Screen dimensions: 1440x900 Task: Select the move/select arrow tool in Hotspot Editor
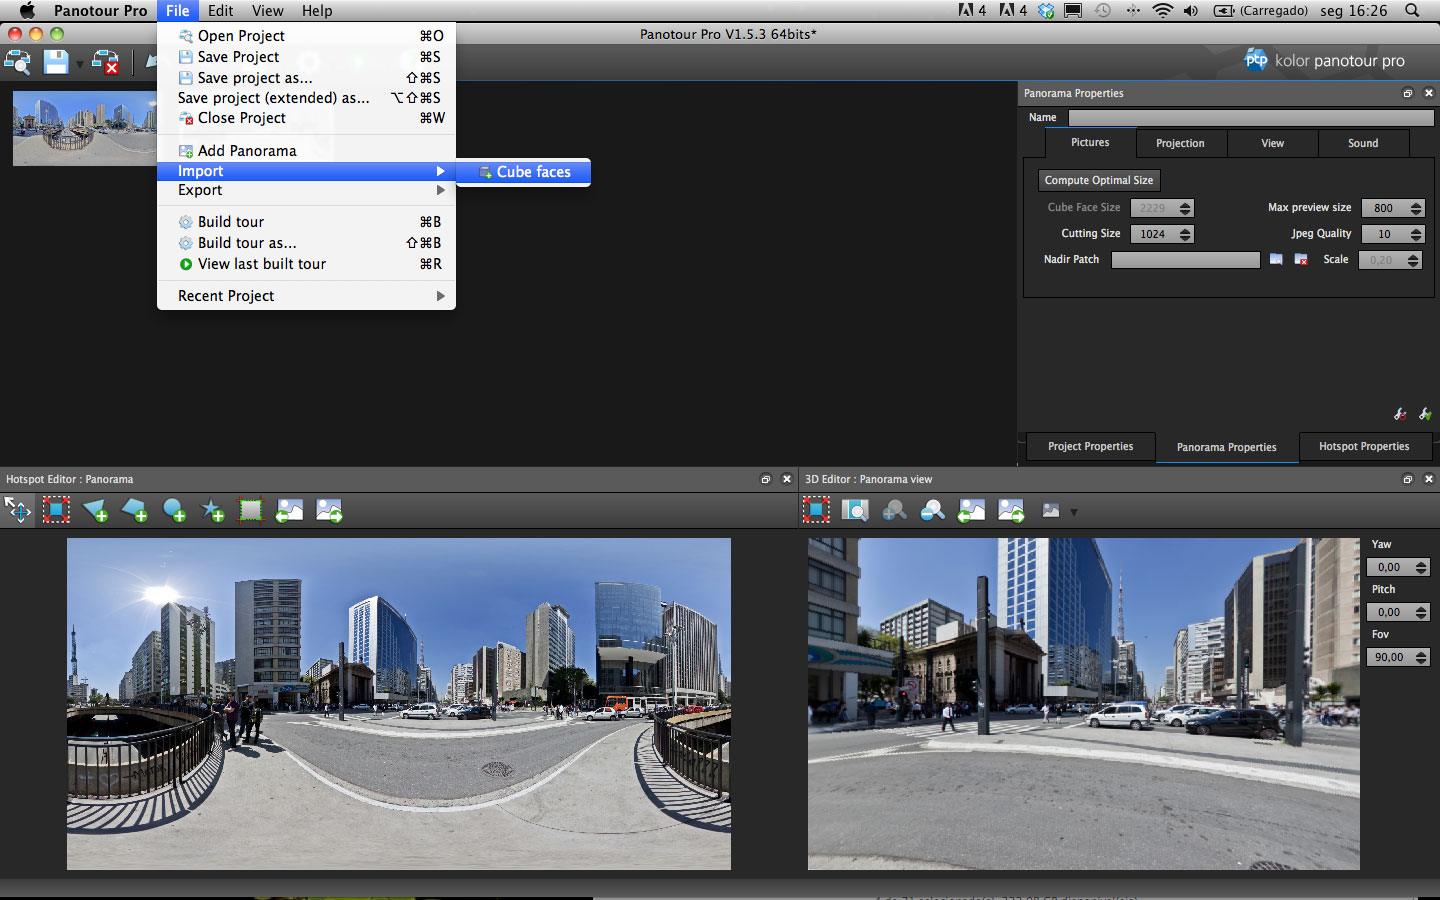click(18, 510)
